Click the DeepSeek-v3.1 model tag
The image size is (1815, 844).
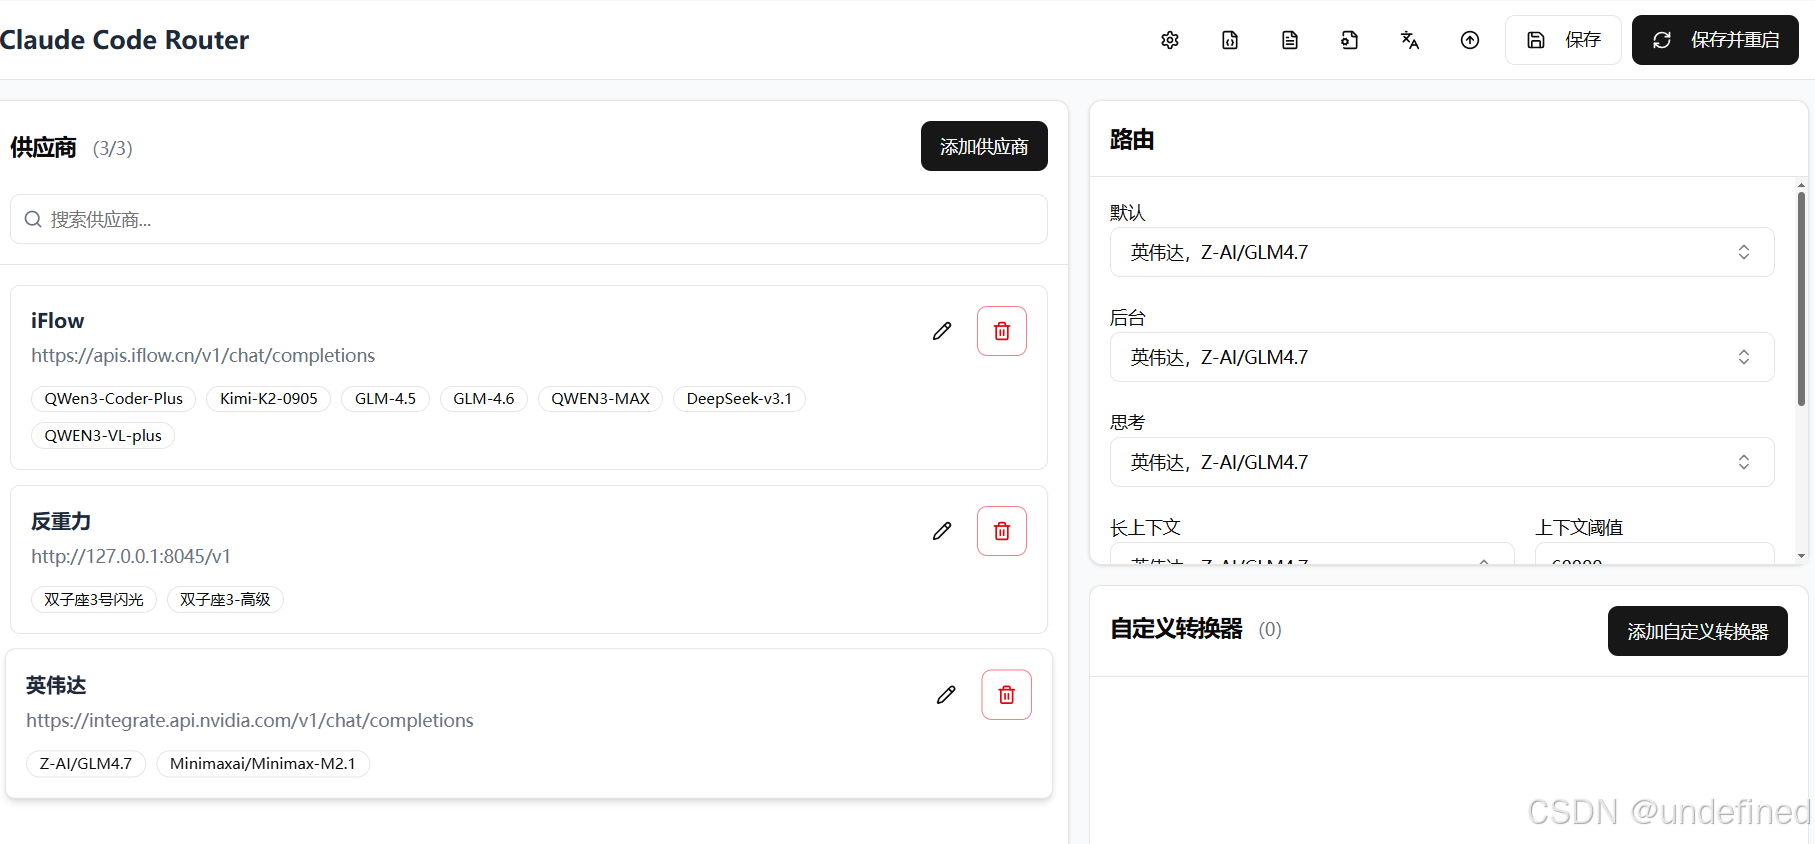point(739,398)
